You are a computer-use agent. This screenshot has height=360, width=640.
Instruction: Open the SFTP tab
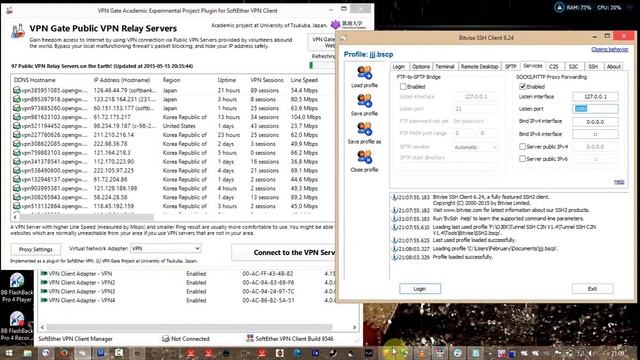pos(511,67)
